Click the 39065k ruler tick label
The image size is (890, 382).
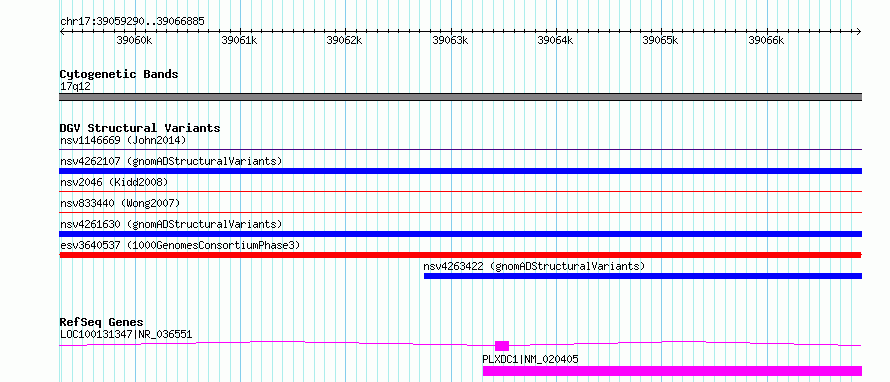(x=660, y=40)
